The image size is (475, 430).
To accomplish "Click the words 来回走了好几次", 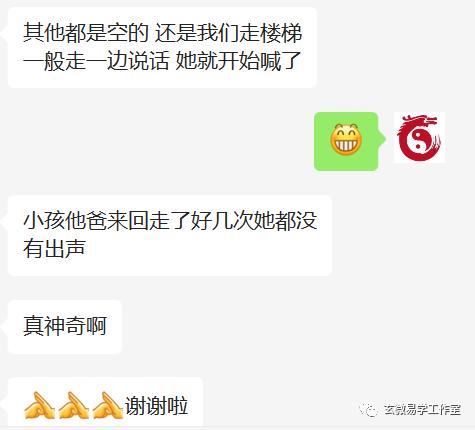I will (180, 221).
